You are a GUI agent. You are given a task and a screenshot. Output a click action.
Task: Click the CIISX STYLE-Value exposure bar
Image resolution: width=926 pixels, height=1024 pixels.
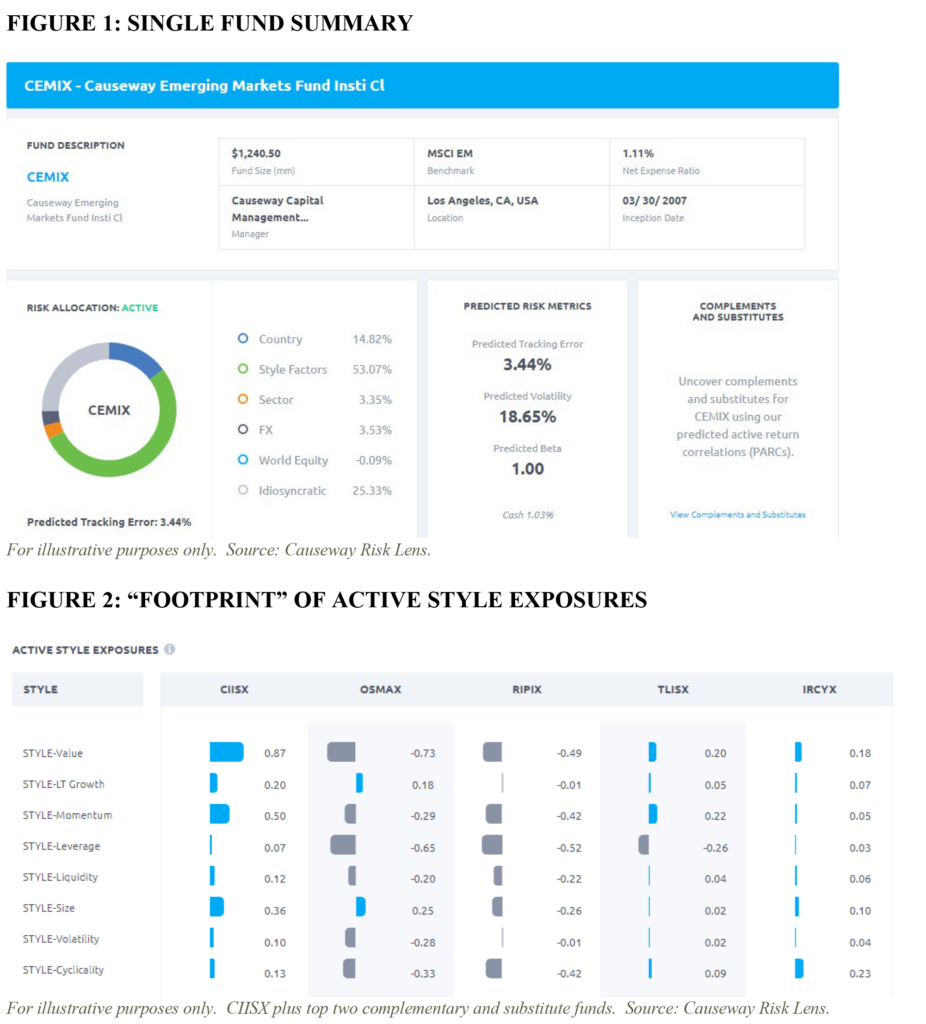[x=227, y=752]
